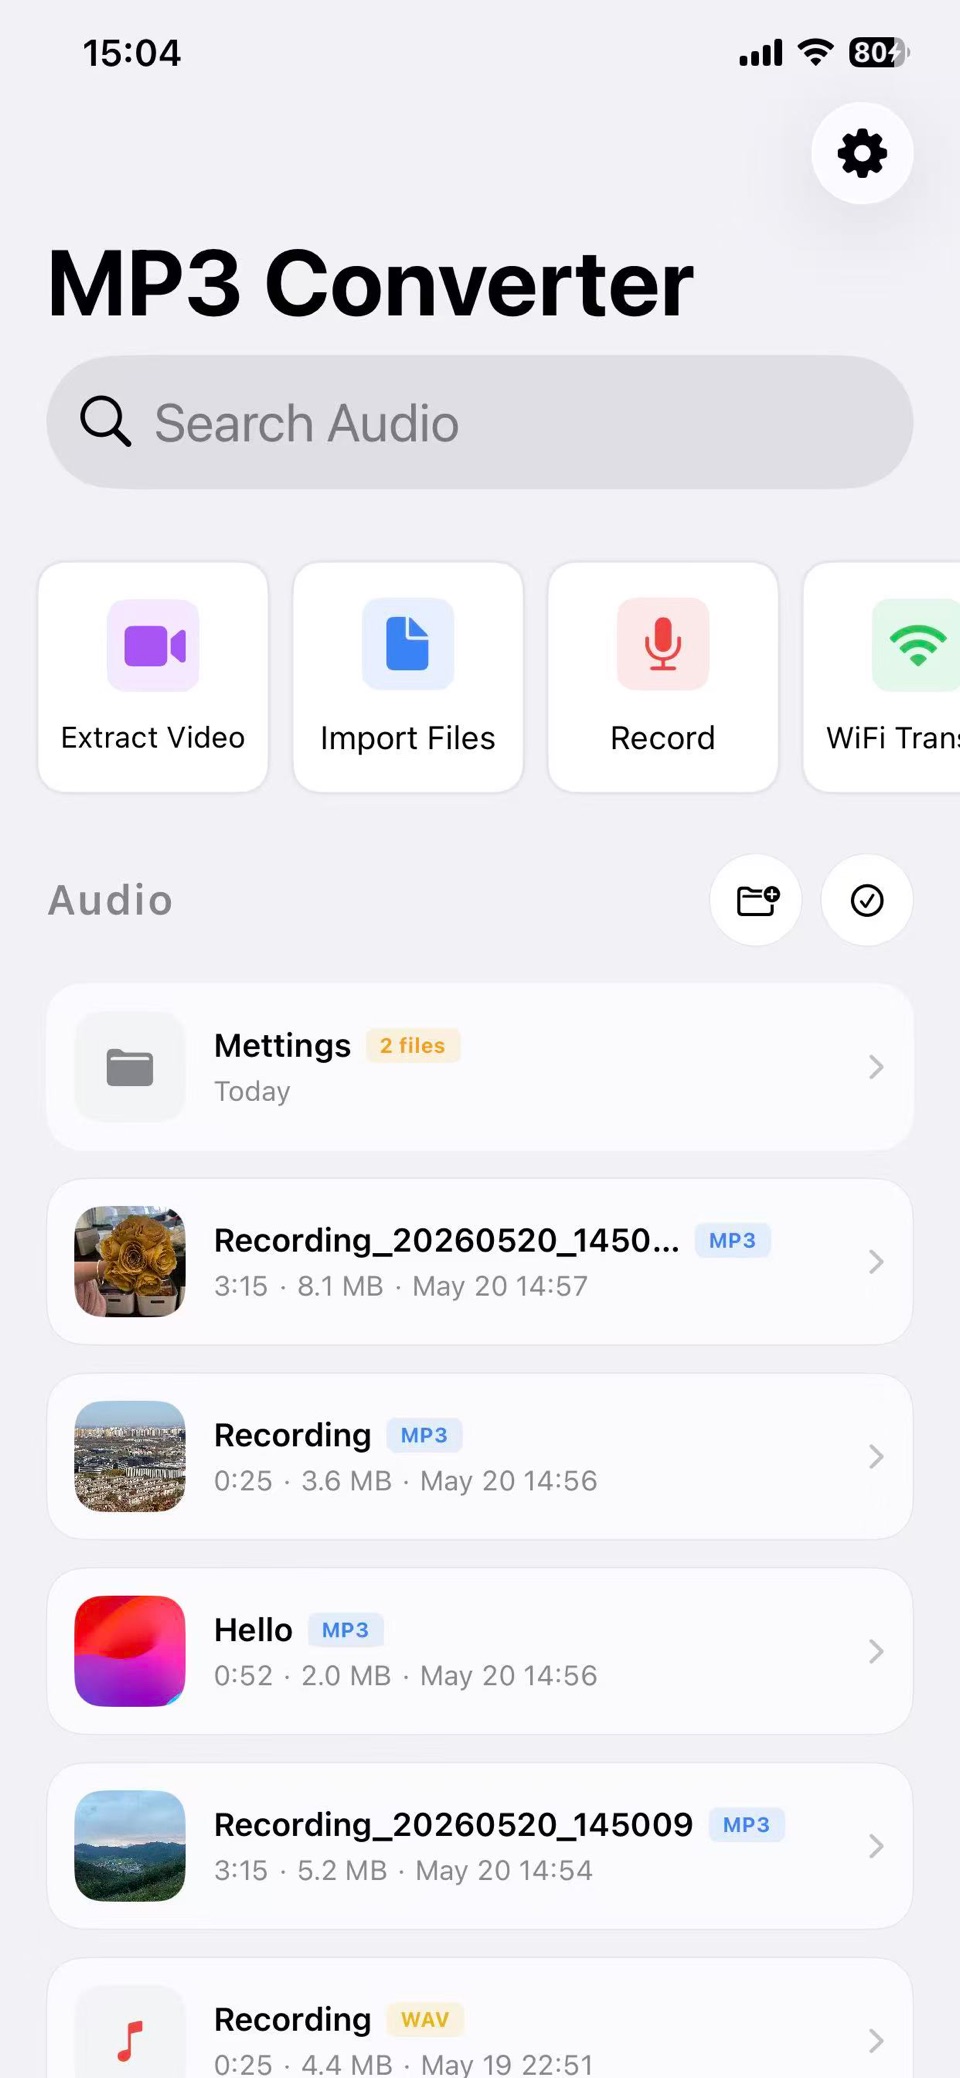This screenshot has height=2078, width=960.
Task: Tap MP3 badge on Recording_20260520_1450...
Action: (x=732, y=1240)
